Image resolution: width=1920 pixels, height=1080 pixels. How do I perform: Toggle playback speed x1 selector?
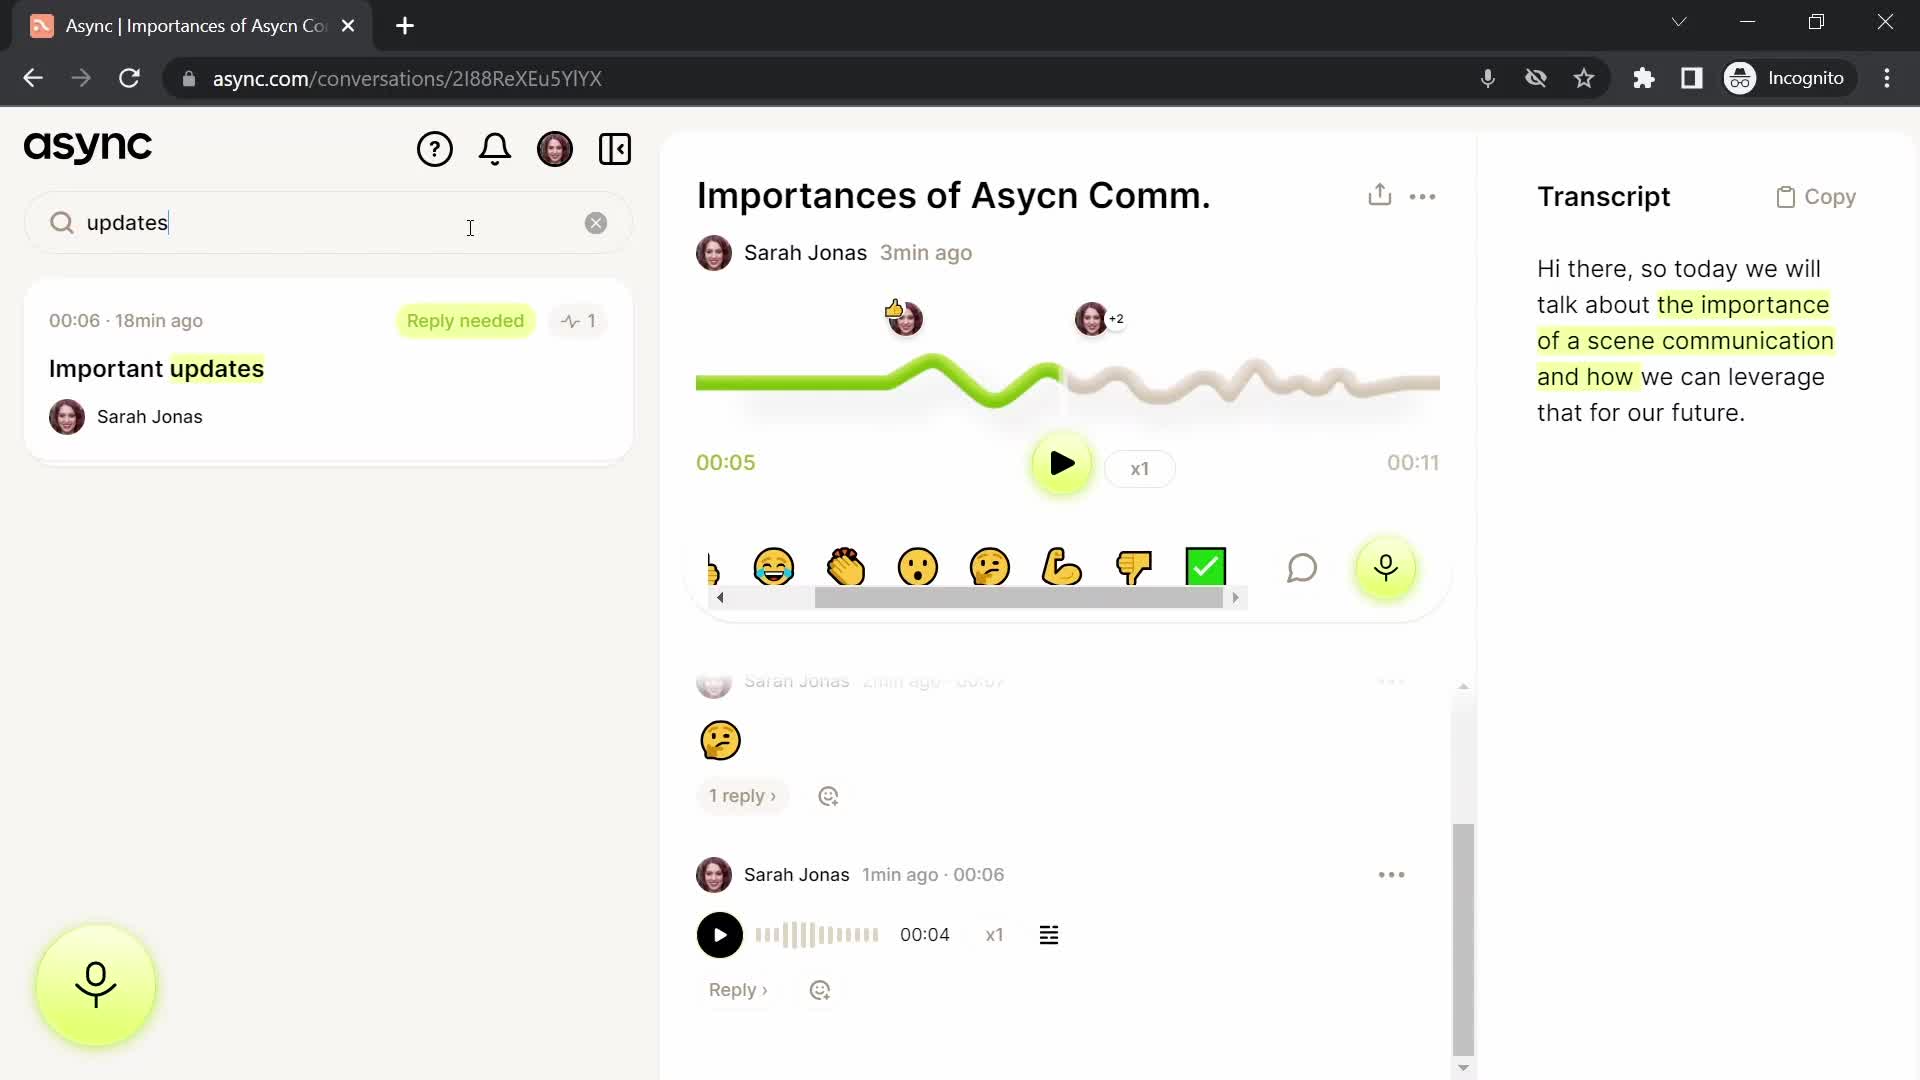coord(1139,468)
